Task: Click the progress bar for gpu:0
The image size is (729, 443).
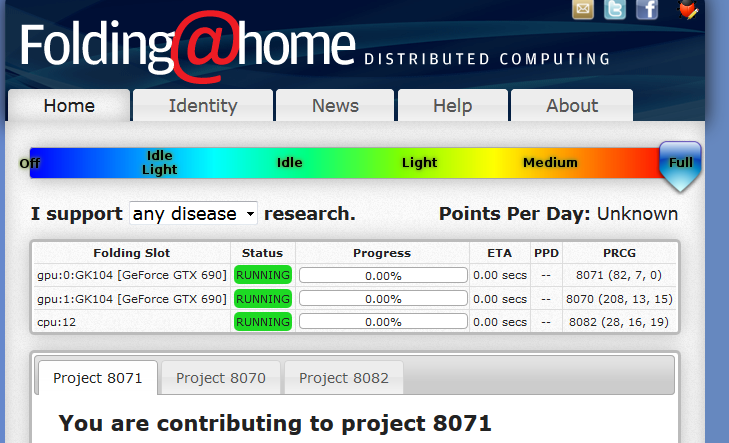Action: click(x=383, y=275)
